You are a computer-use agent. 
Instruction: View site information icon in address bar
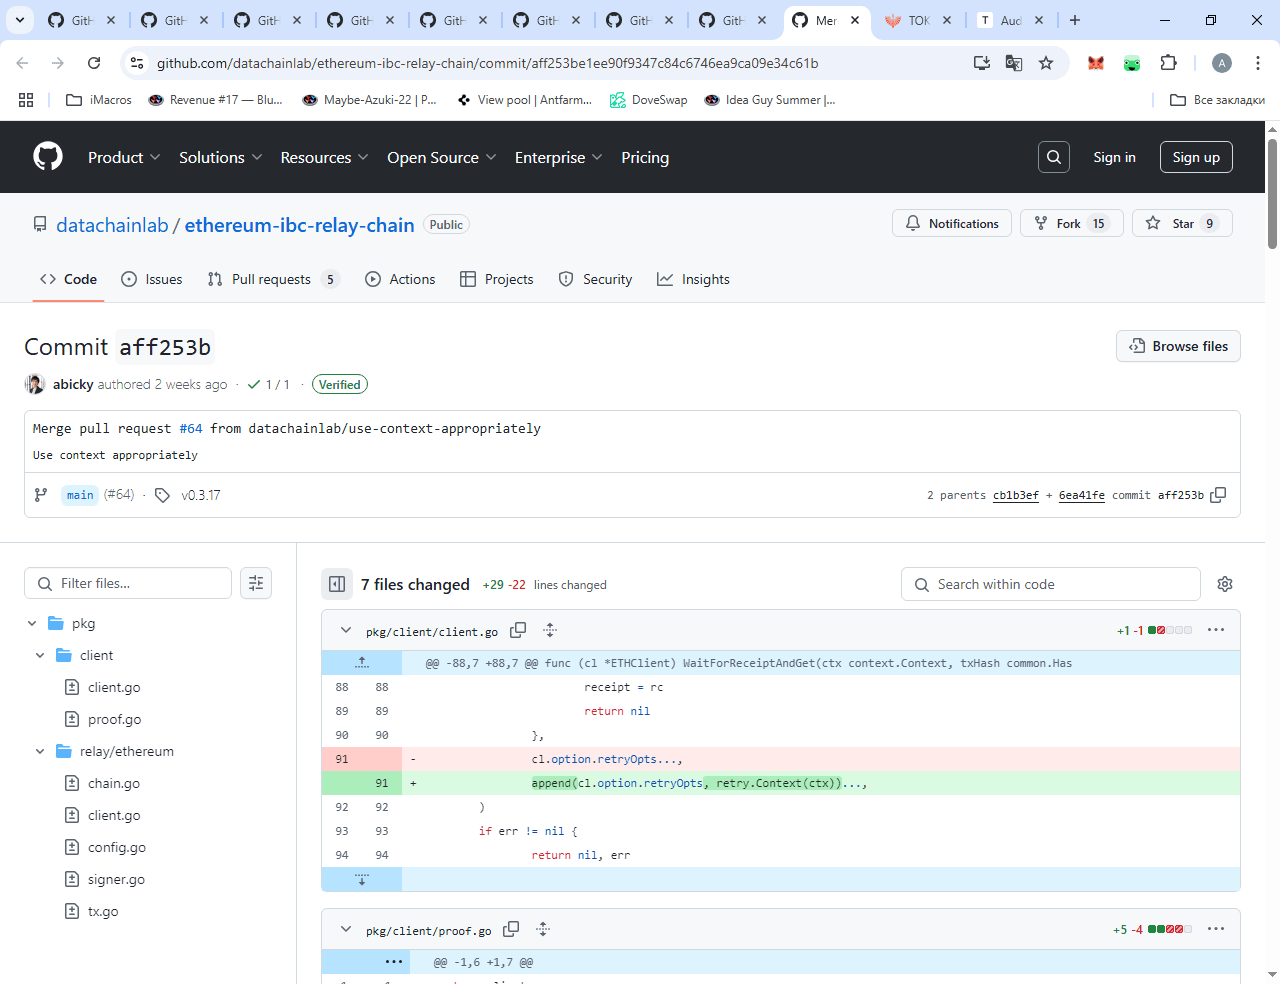click(x=138, y=63)
